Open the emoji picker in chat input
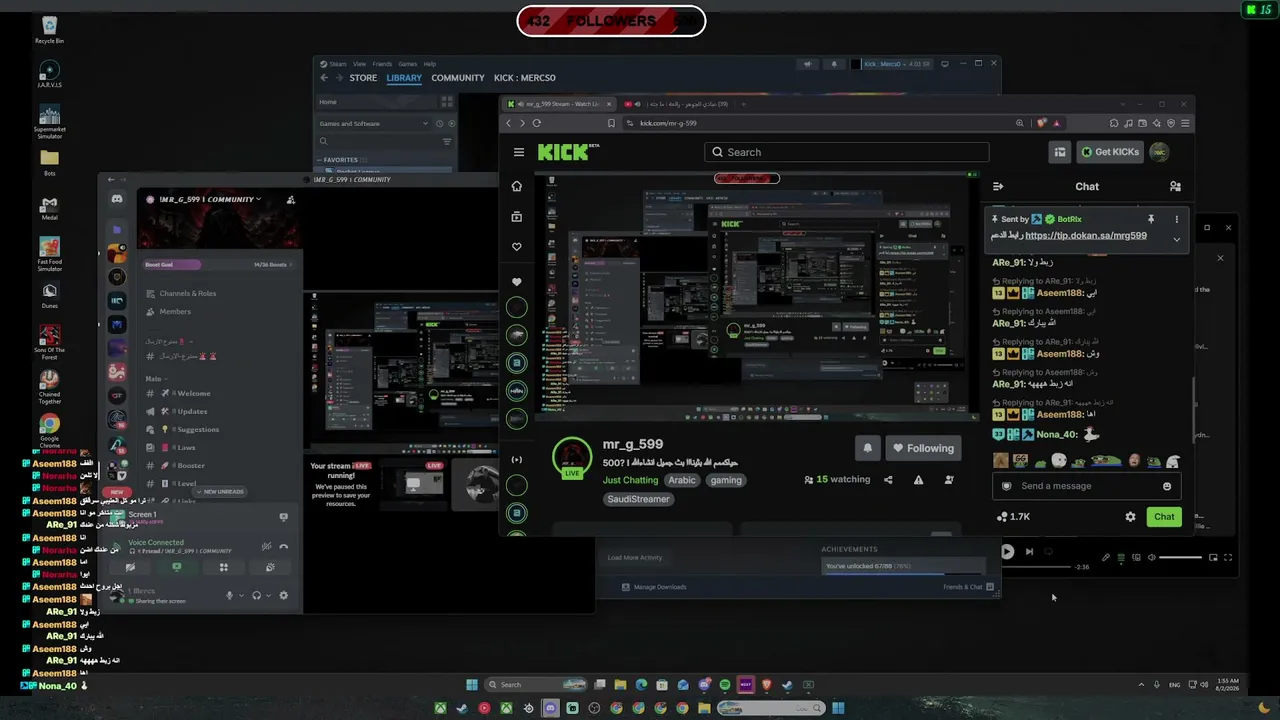Screen dimensions: 1280x720 pyautogui.click(x=1167, y=486)
